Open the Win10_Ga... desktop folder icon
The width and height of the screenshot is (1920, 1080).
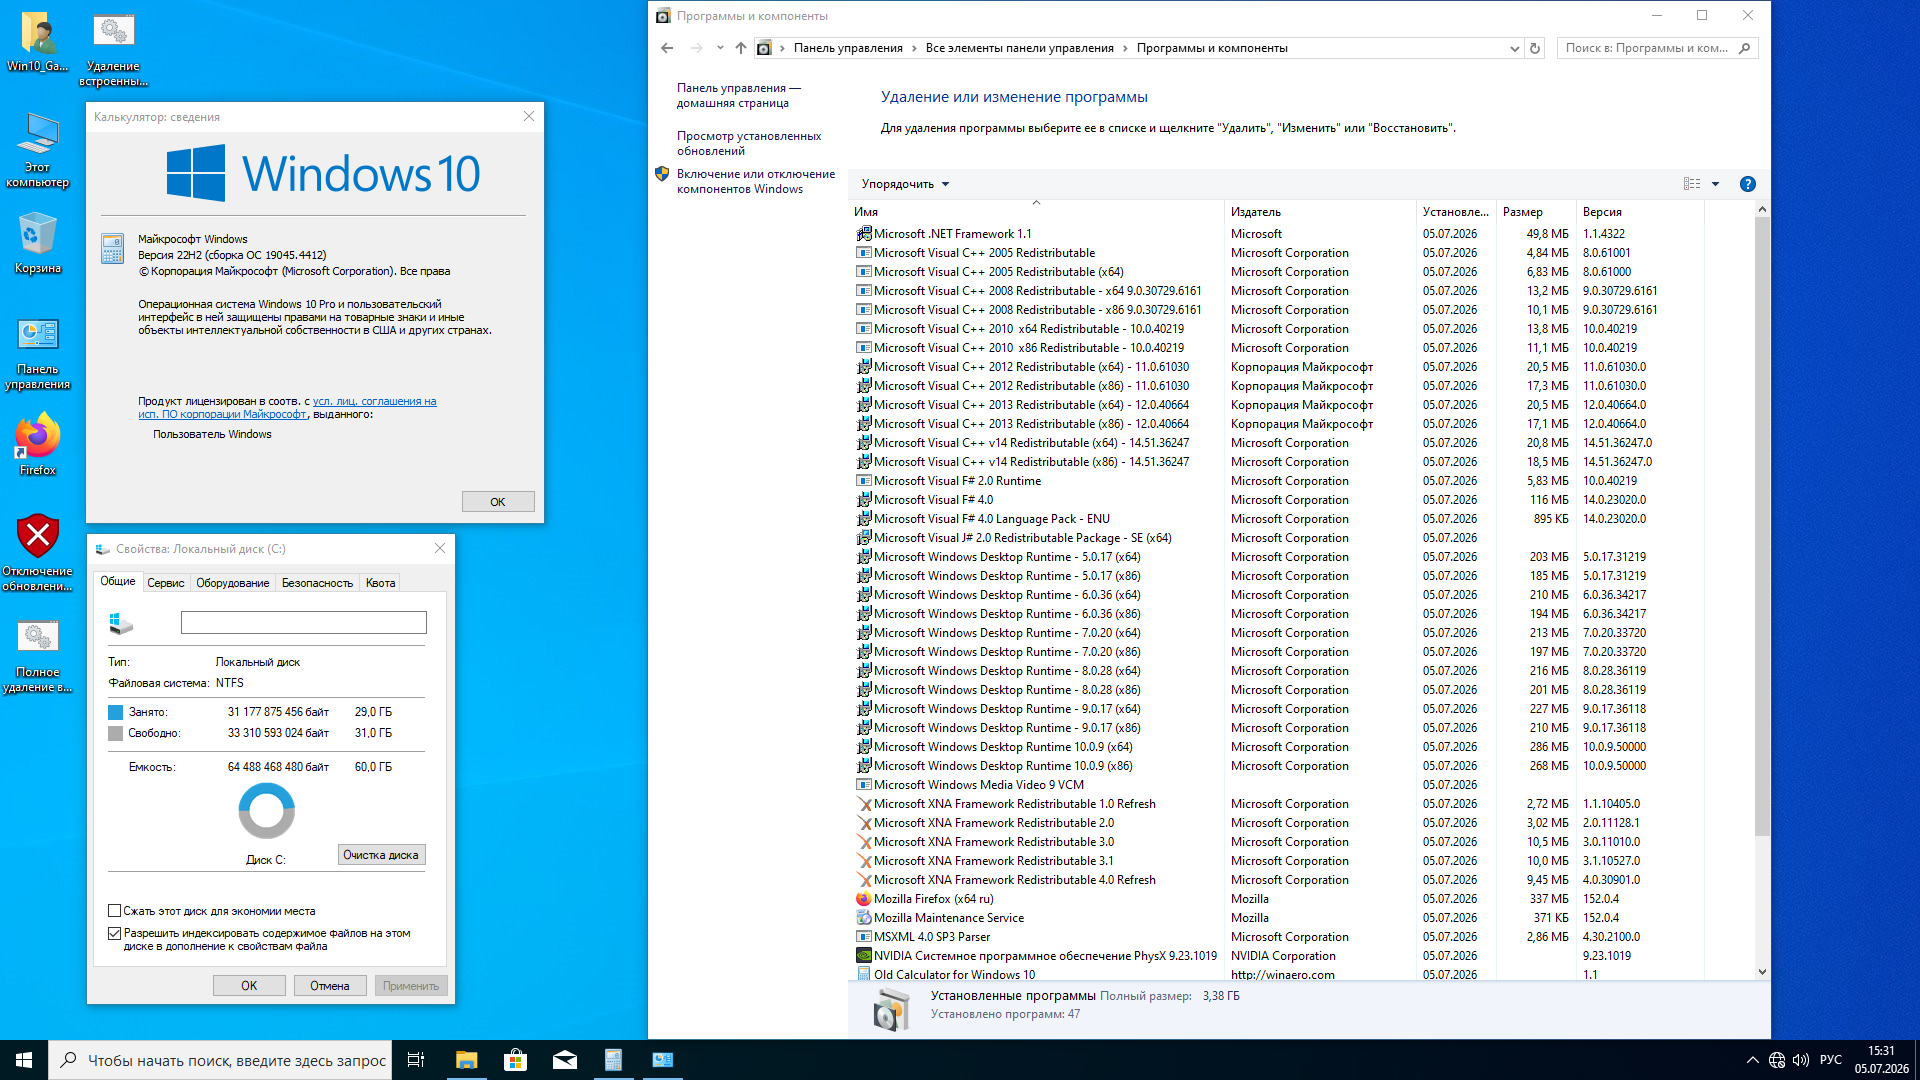[38, 42]
